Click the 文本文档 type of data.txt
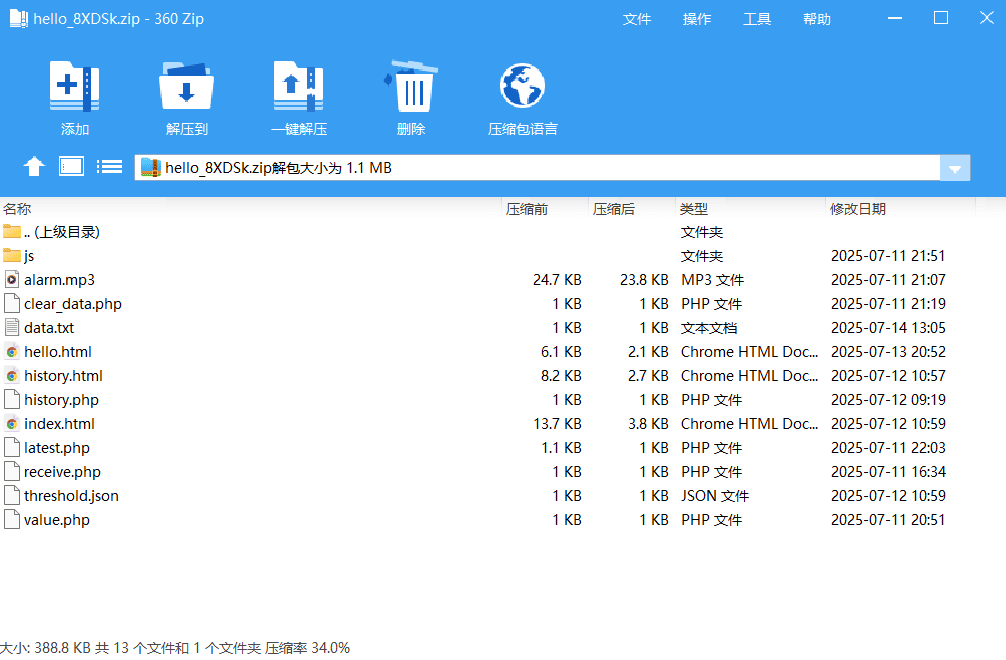Screen dimensions: 1006x660 click(709, 328)
